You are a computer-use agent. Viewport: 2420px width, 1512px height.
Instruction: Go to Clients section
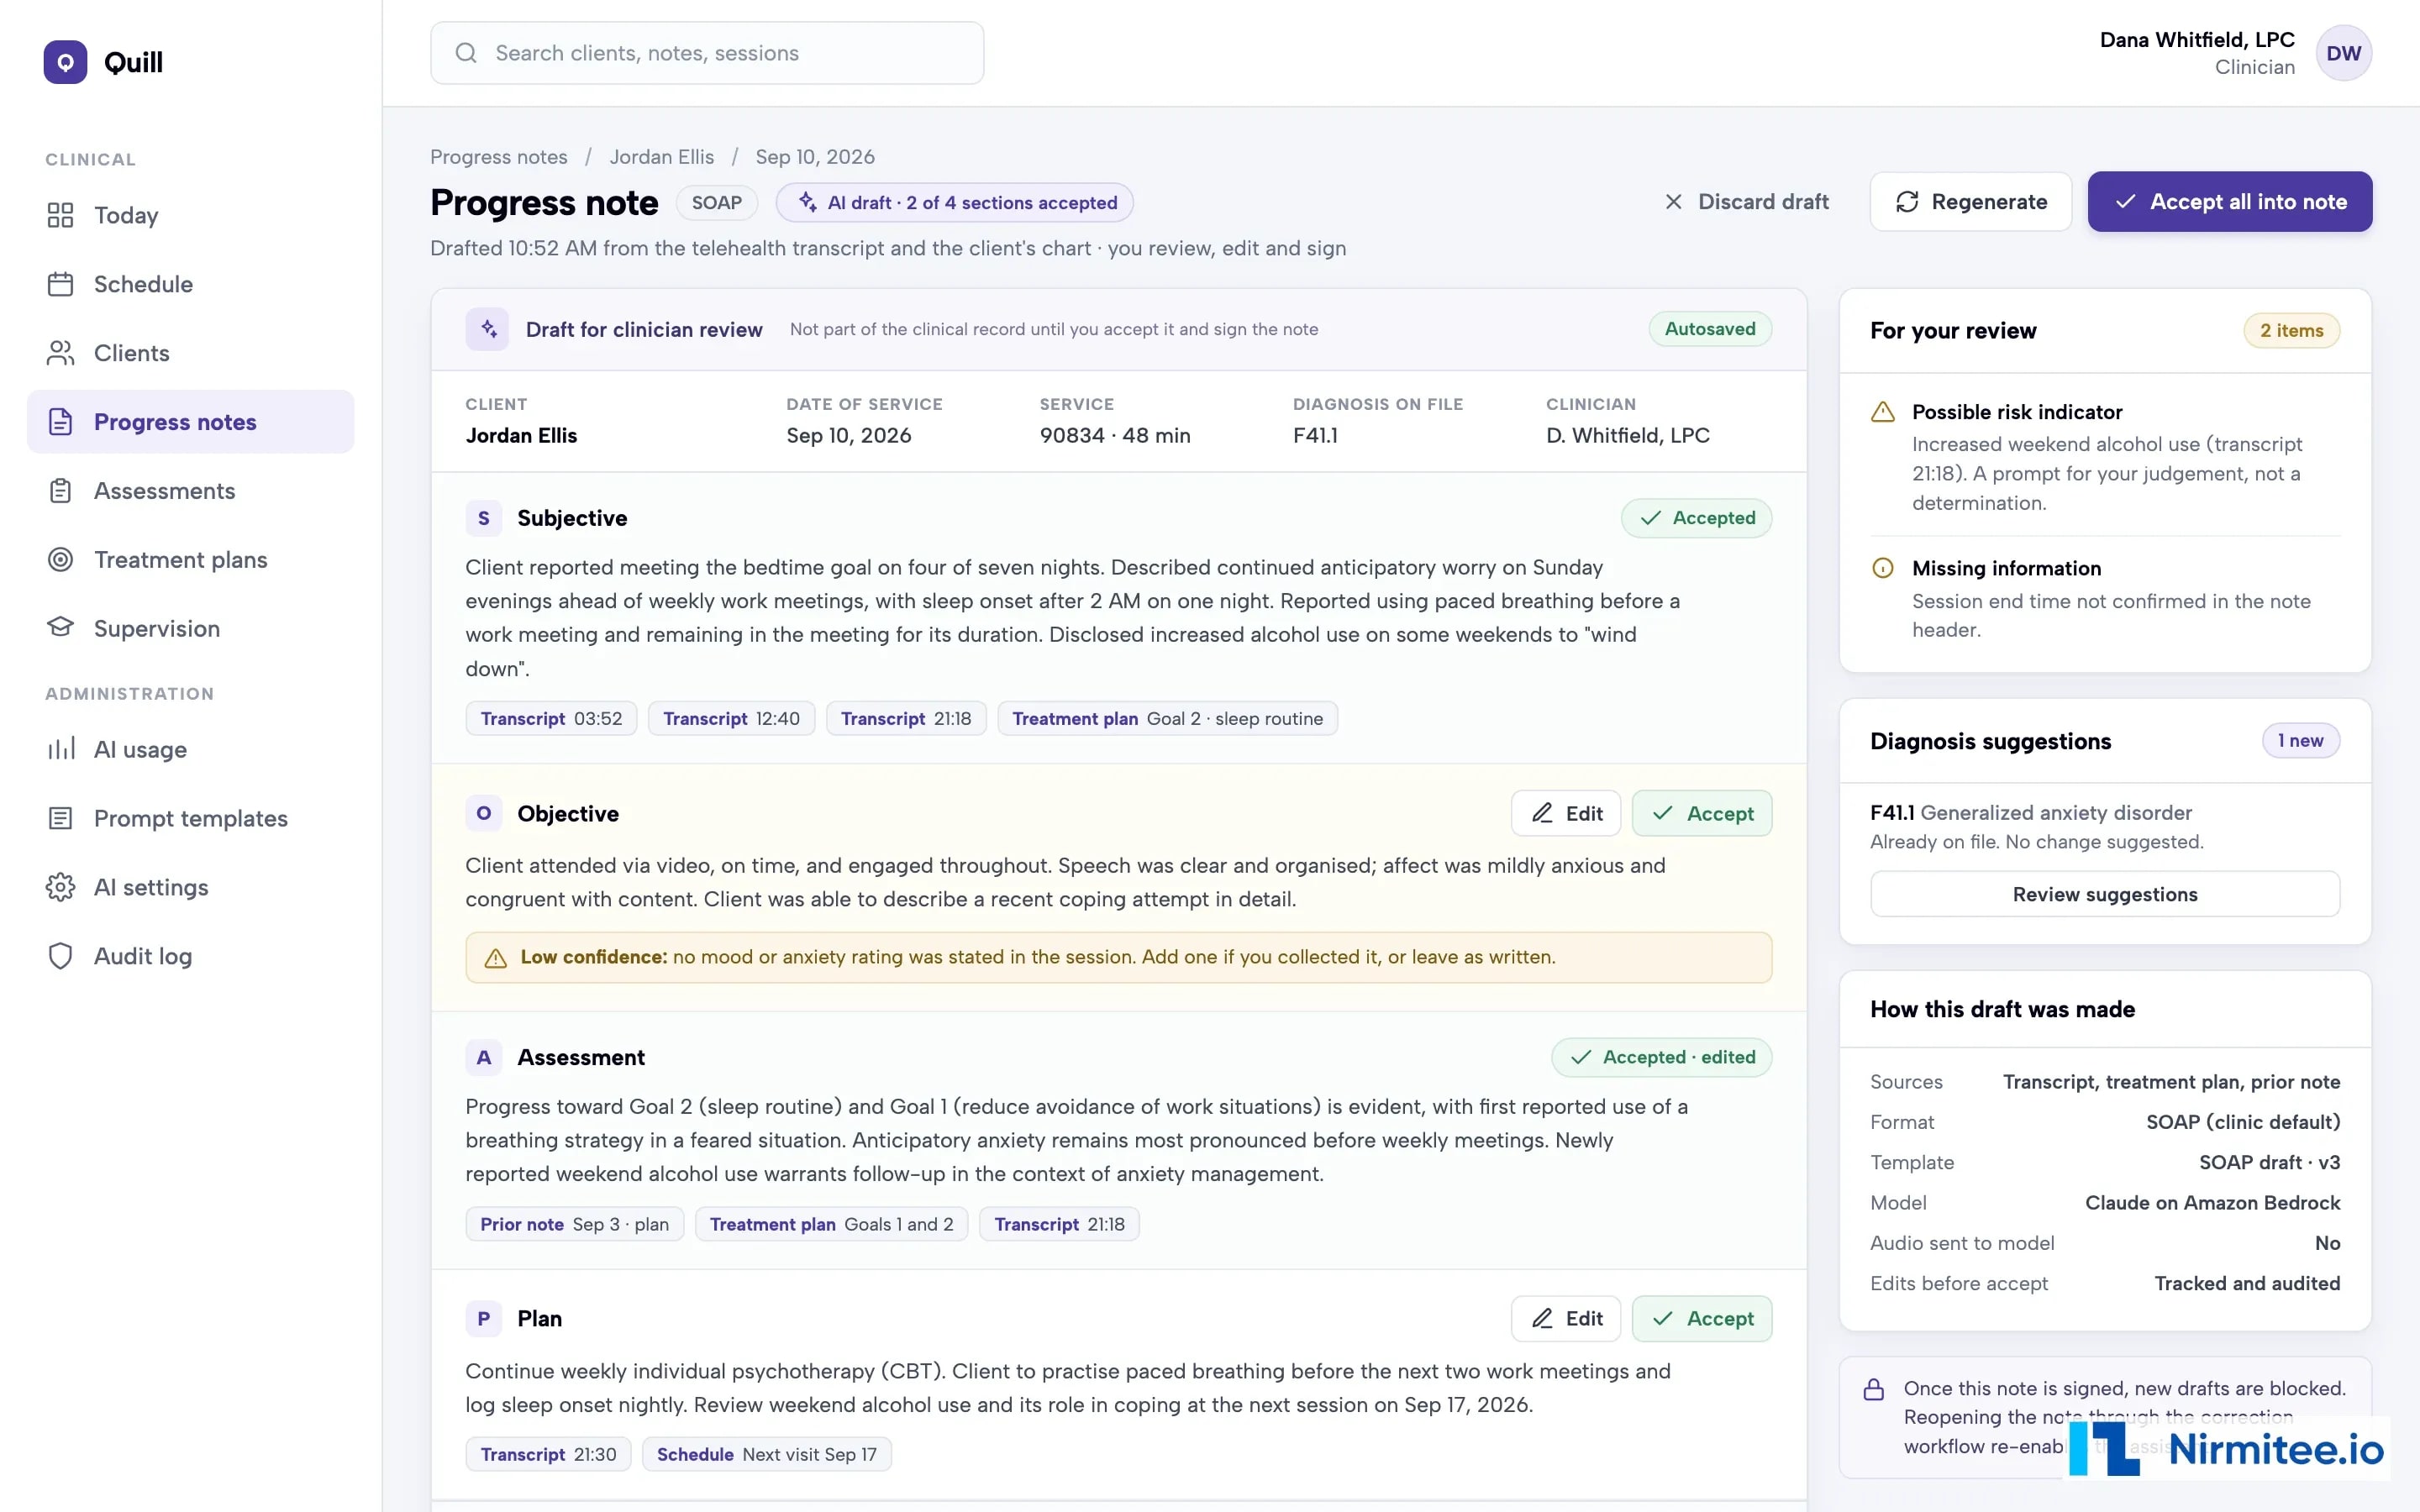coord(190,353)
